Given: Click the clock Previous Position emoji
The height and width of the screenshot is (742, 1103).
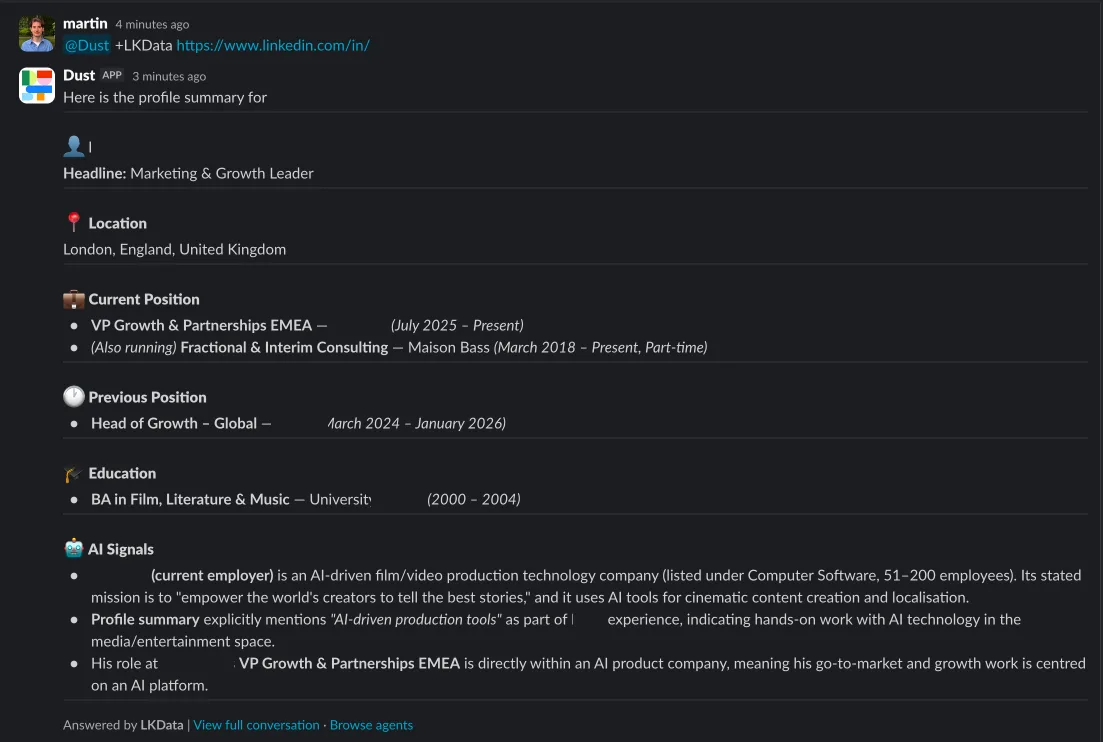Looking at the screenshot, I should (x=74, y=397).
